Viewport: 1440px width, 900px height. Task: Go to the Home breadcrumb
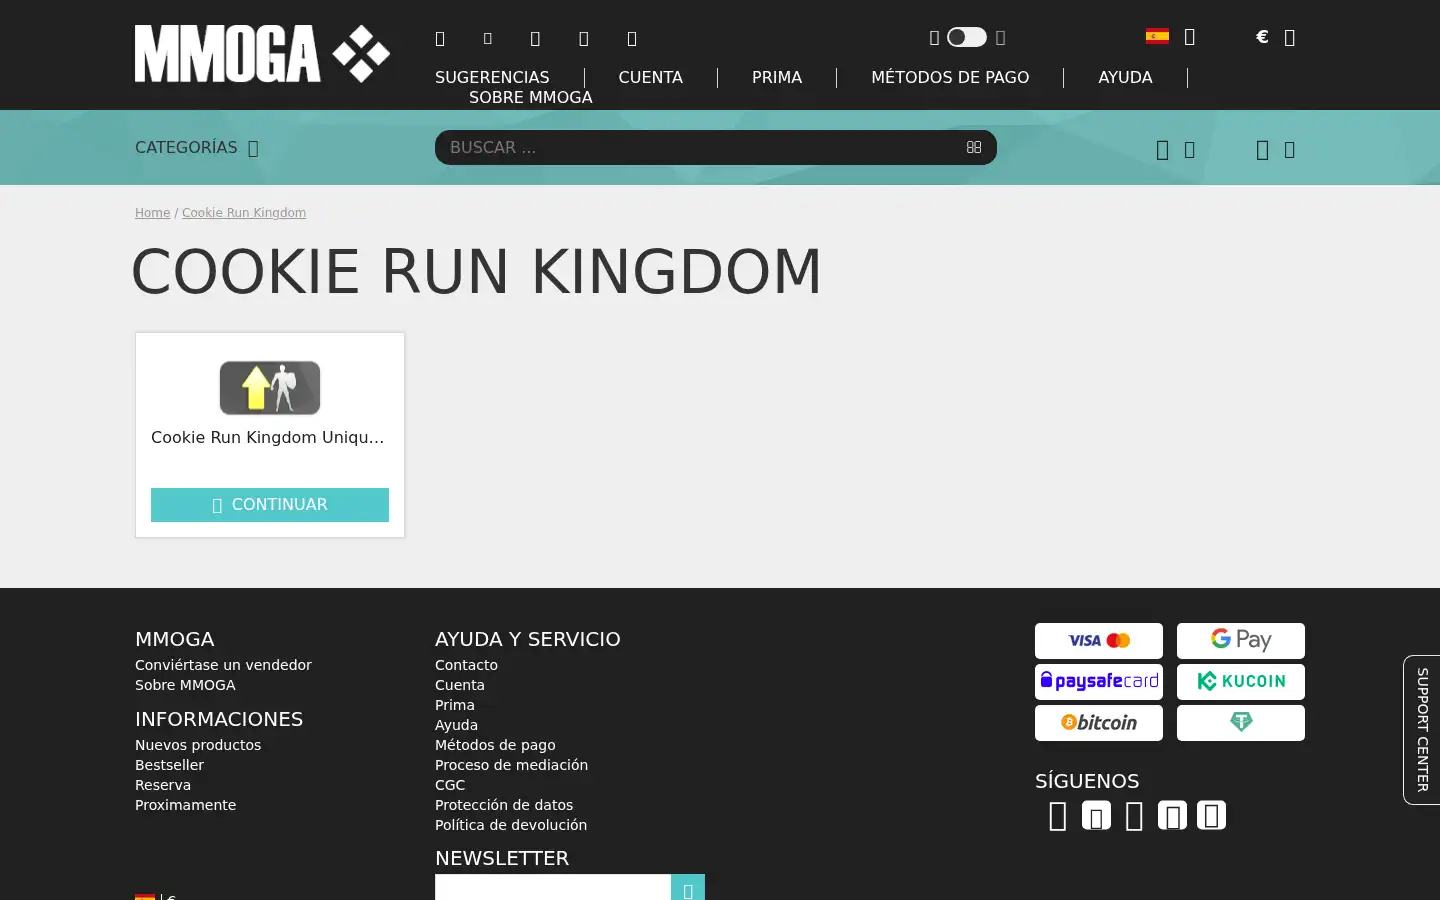(152, 213)
